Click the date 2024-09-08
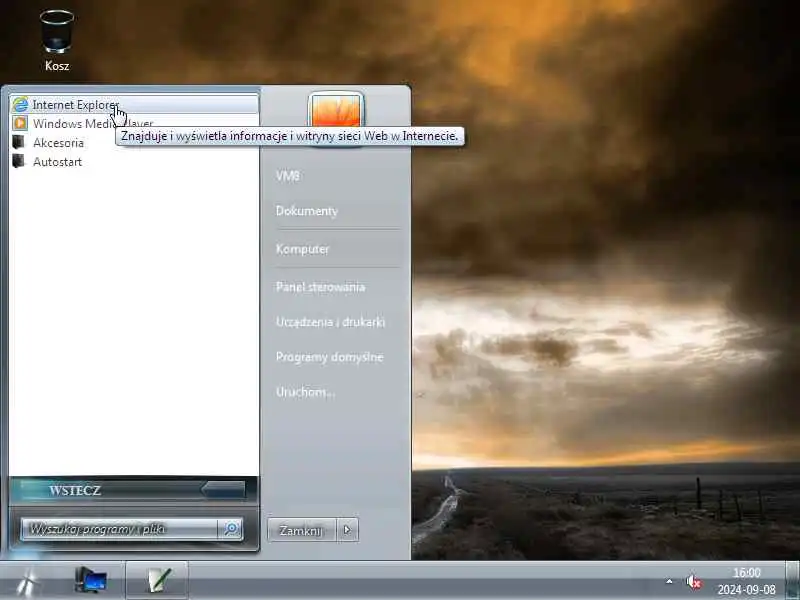 pos(746,590)
